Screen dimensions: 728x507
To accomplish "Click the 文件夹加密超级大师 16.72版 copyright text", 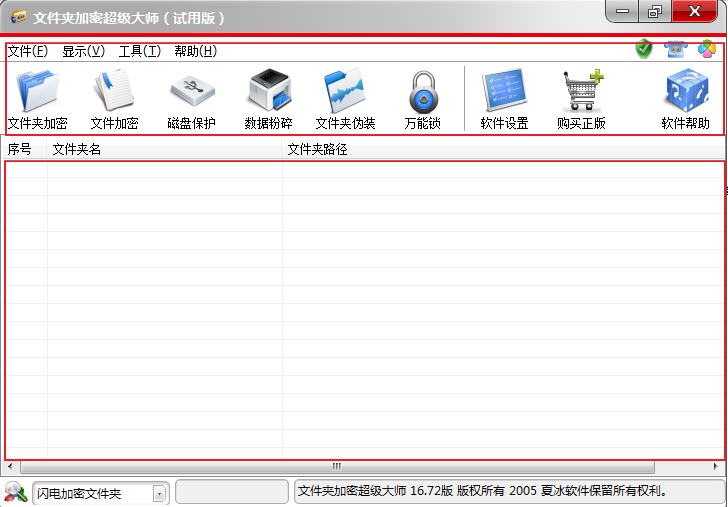I will (483, 491).
